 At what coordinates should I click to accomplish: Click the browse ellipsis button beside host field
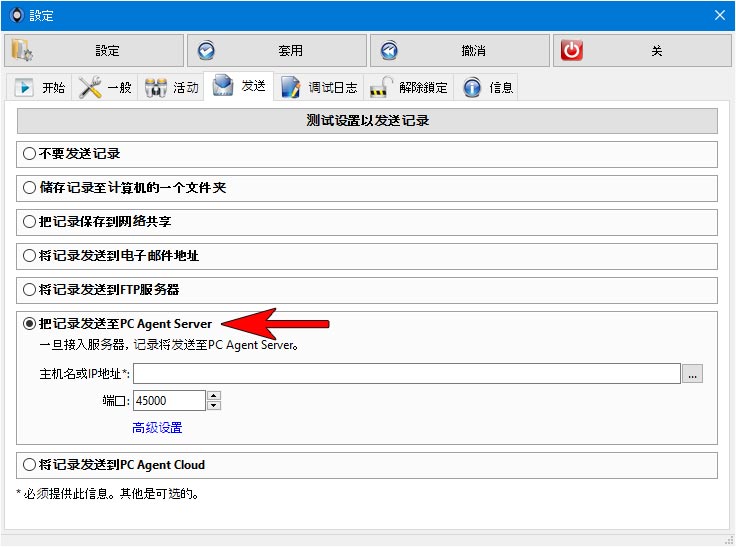click(x=692, y=374)
